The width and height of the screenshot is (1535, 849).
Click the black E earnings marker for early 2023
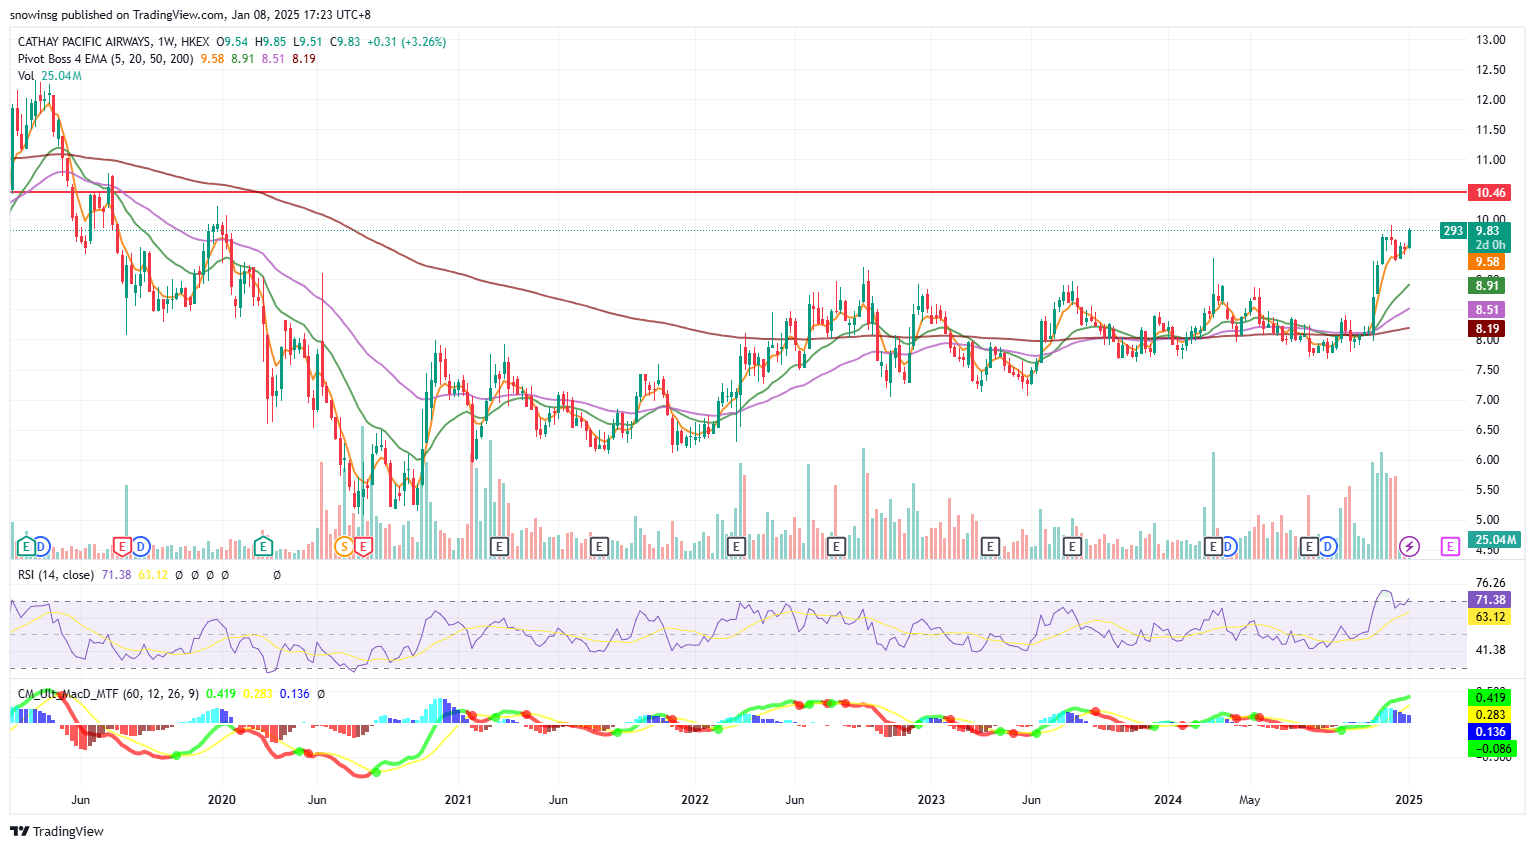tap(990, 546)
